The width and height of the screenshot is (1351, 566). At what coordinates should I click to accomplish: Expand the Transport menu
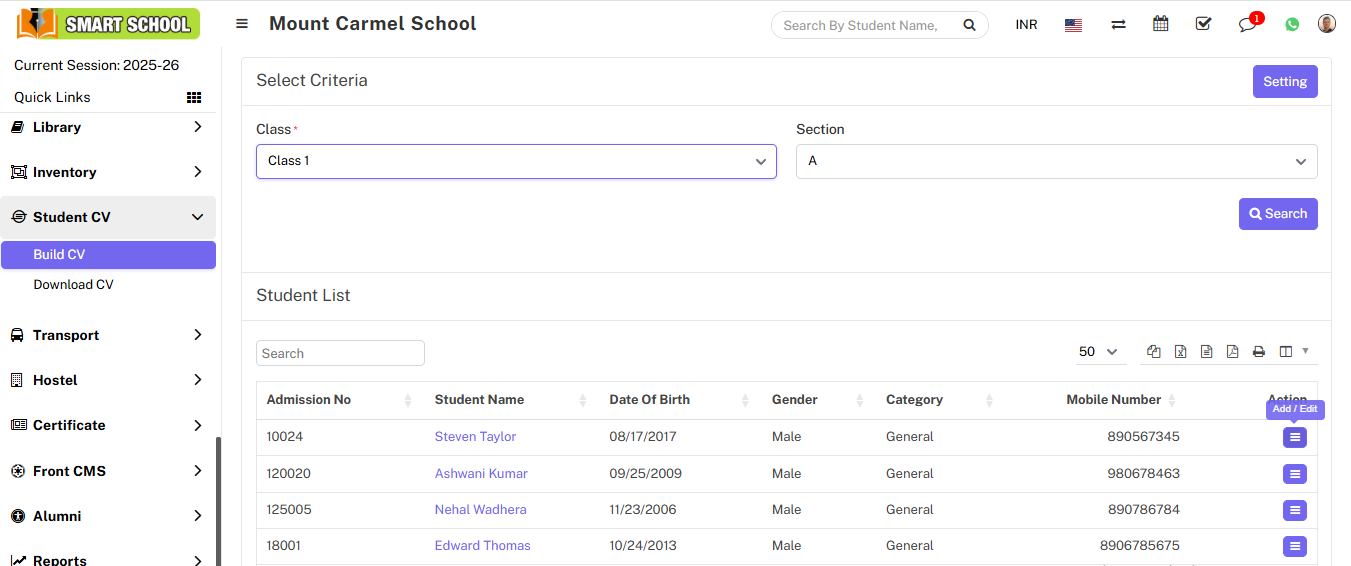coord(107,335)
